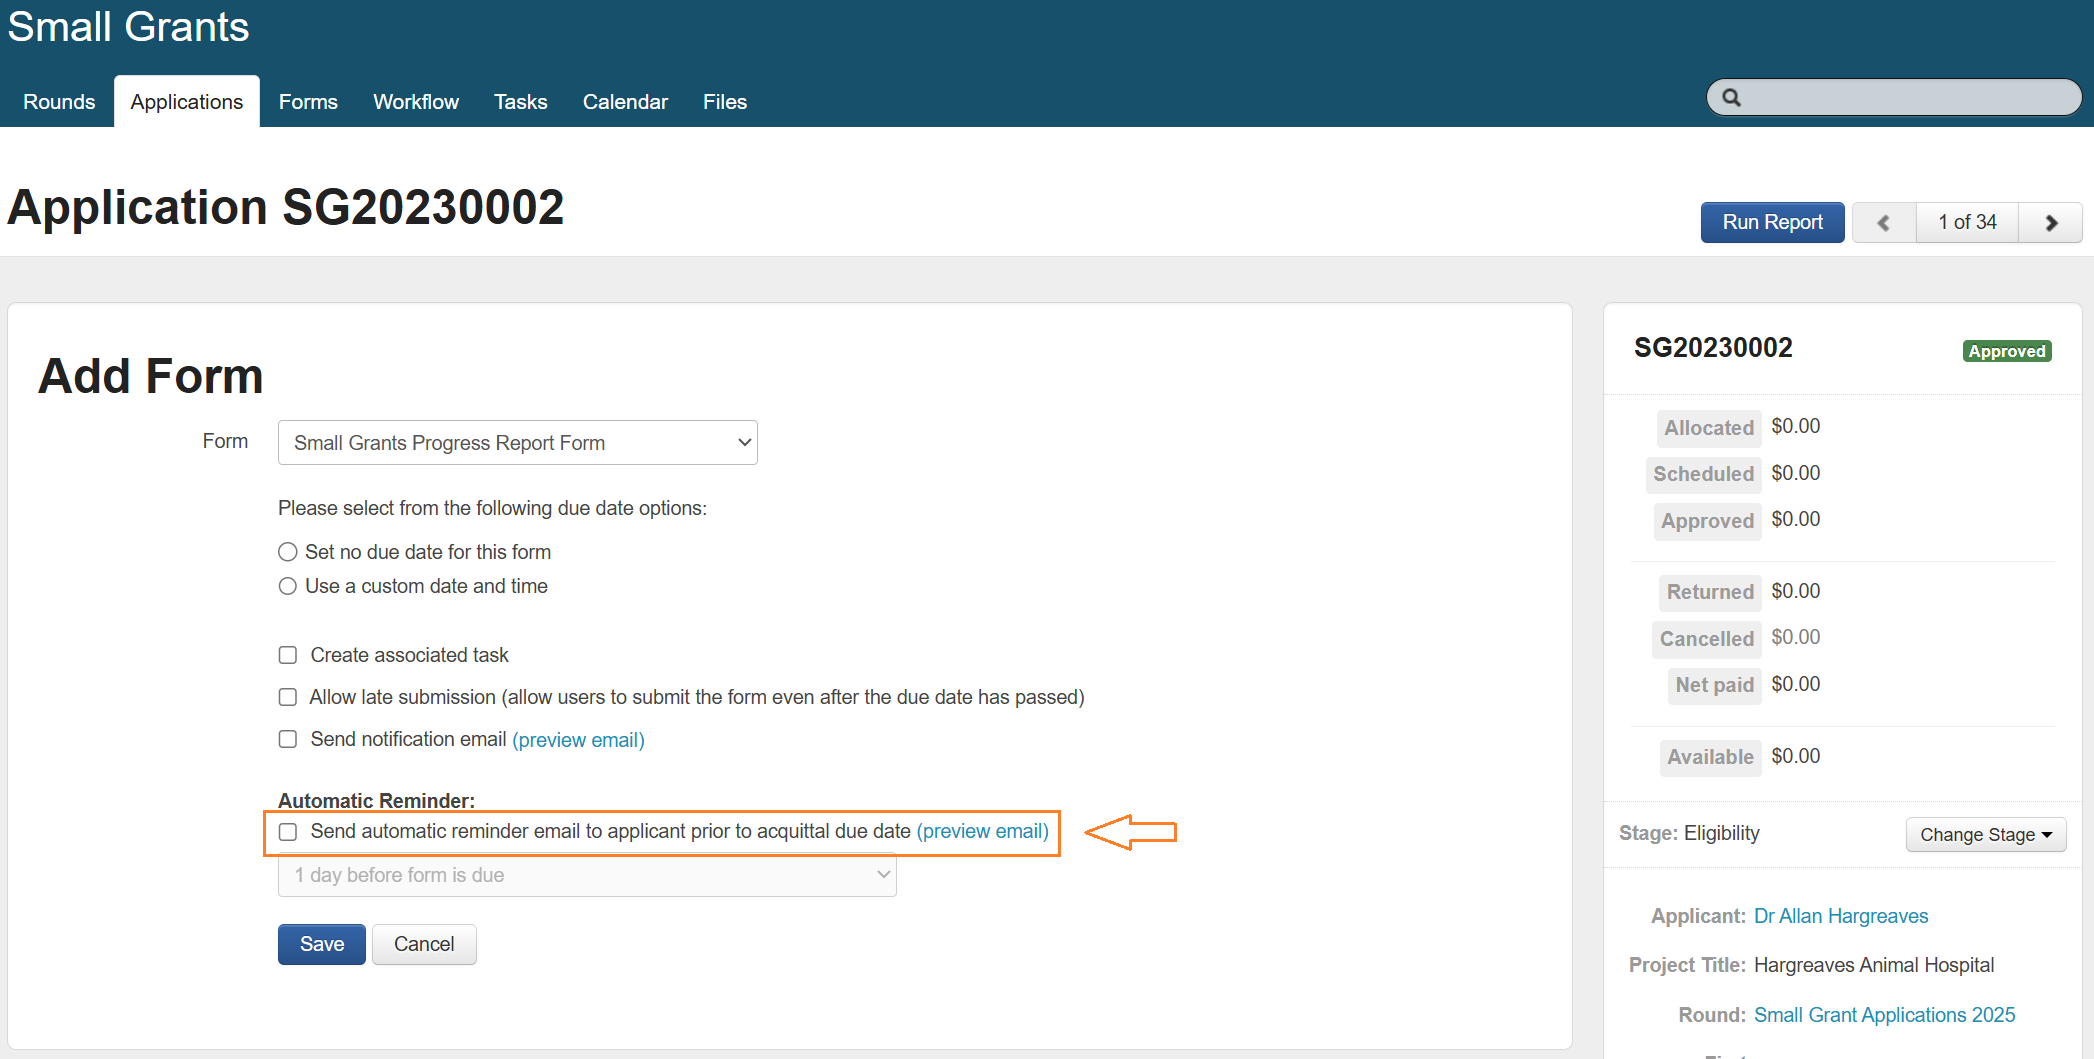The image size is (2094, 1059).
Task: Open the Workflow tab
Action: (415, 102)
